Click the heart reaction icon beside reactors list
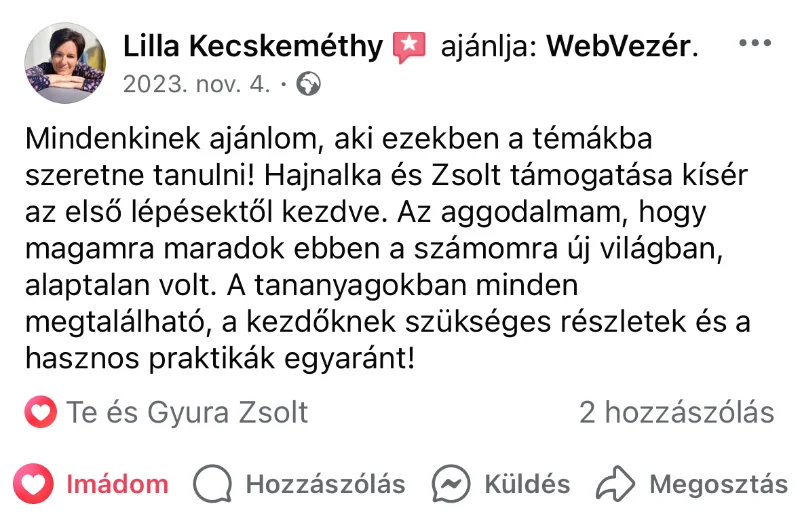The image size is (800, 523). [x=40, y=412]
